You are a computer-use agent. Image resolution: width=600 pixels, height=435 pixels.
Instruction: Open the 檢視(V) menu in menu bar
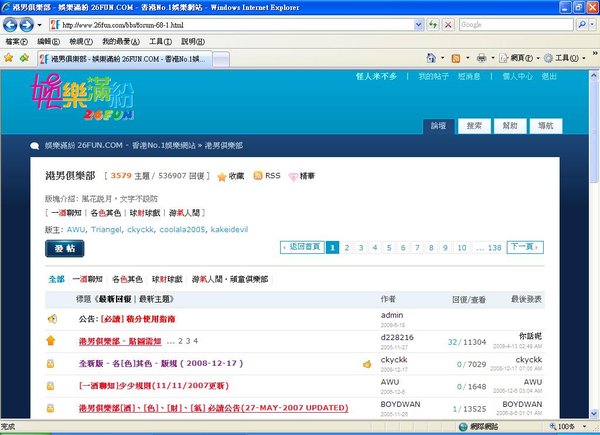click(81, 42)
